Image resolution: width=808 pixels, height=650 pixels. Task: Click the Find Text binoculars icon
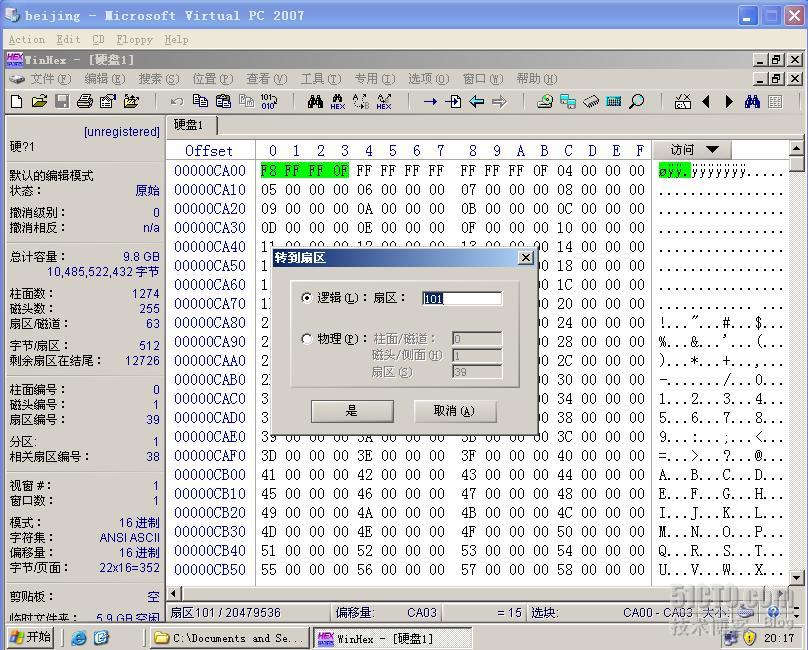[x=315, y=102]
